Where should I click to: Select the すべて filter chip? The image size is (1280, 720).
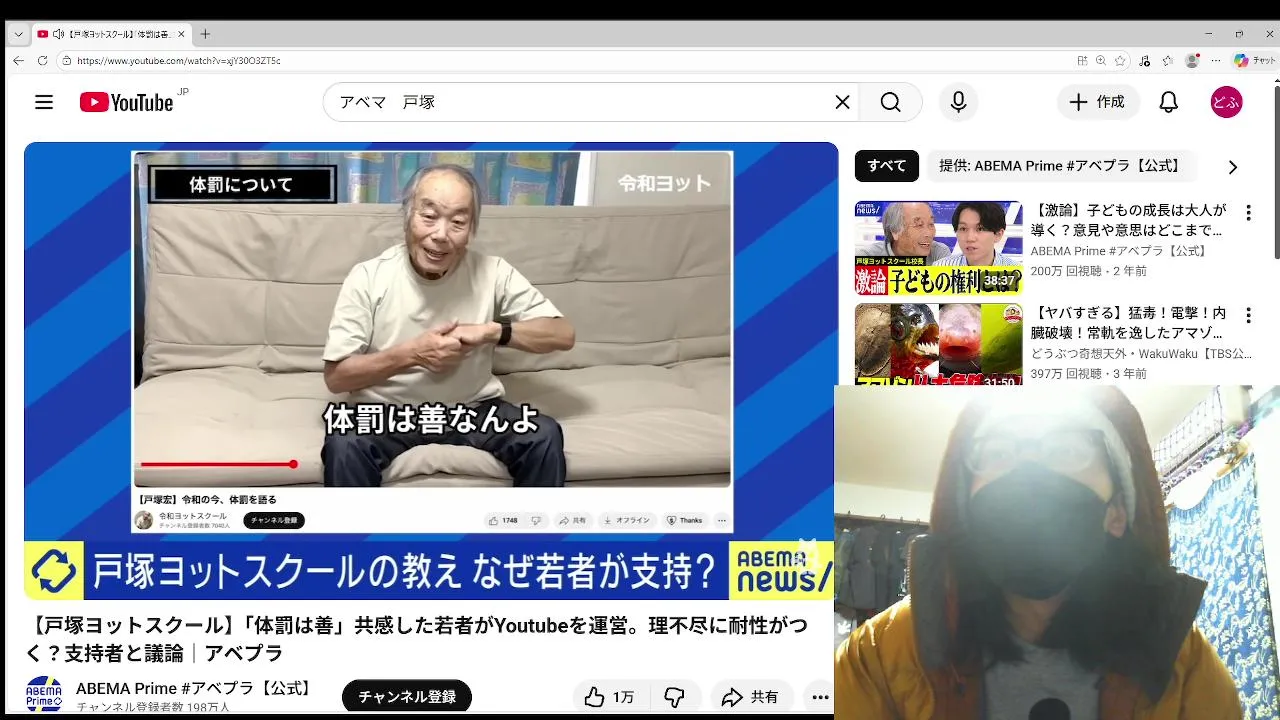886,166
